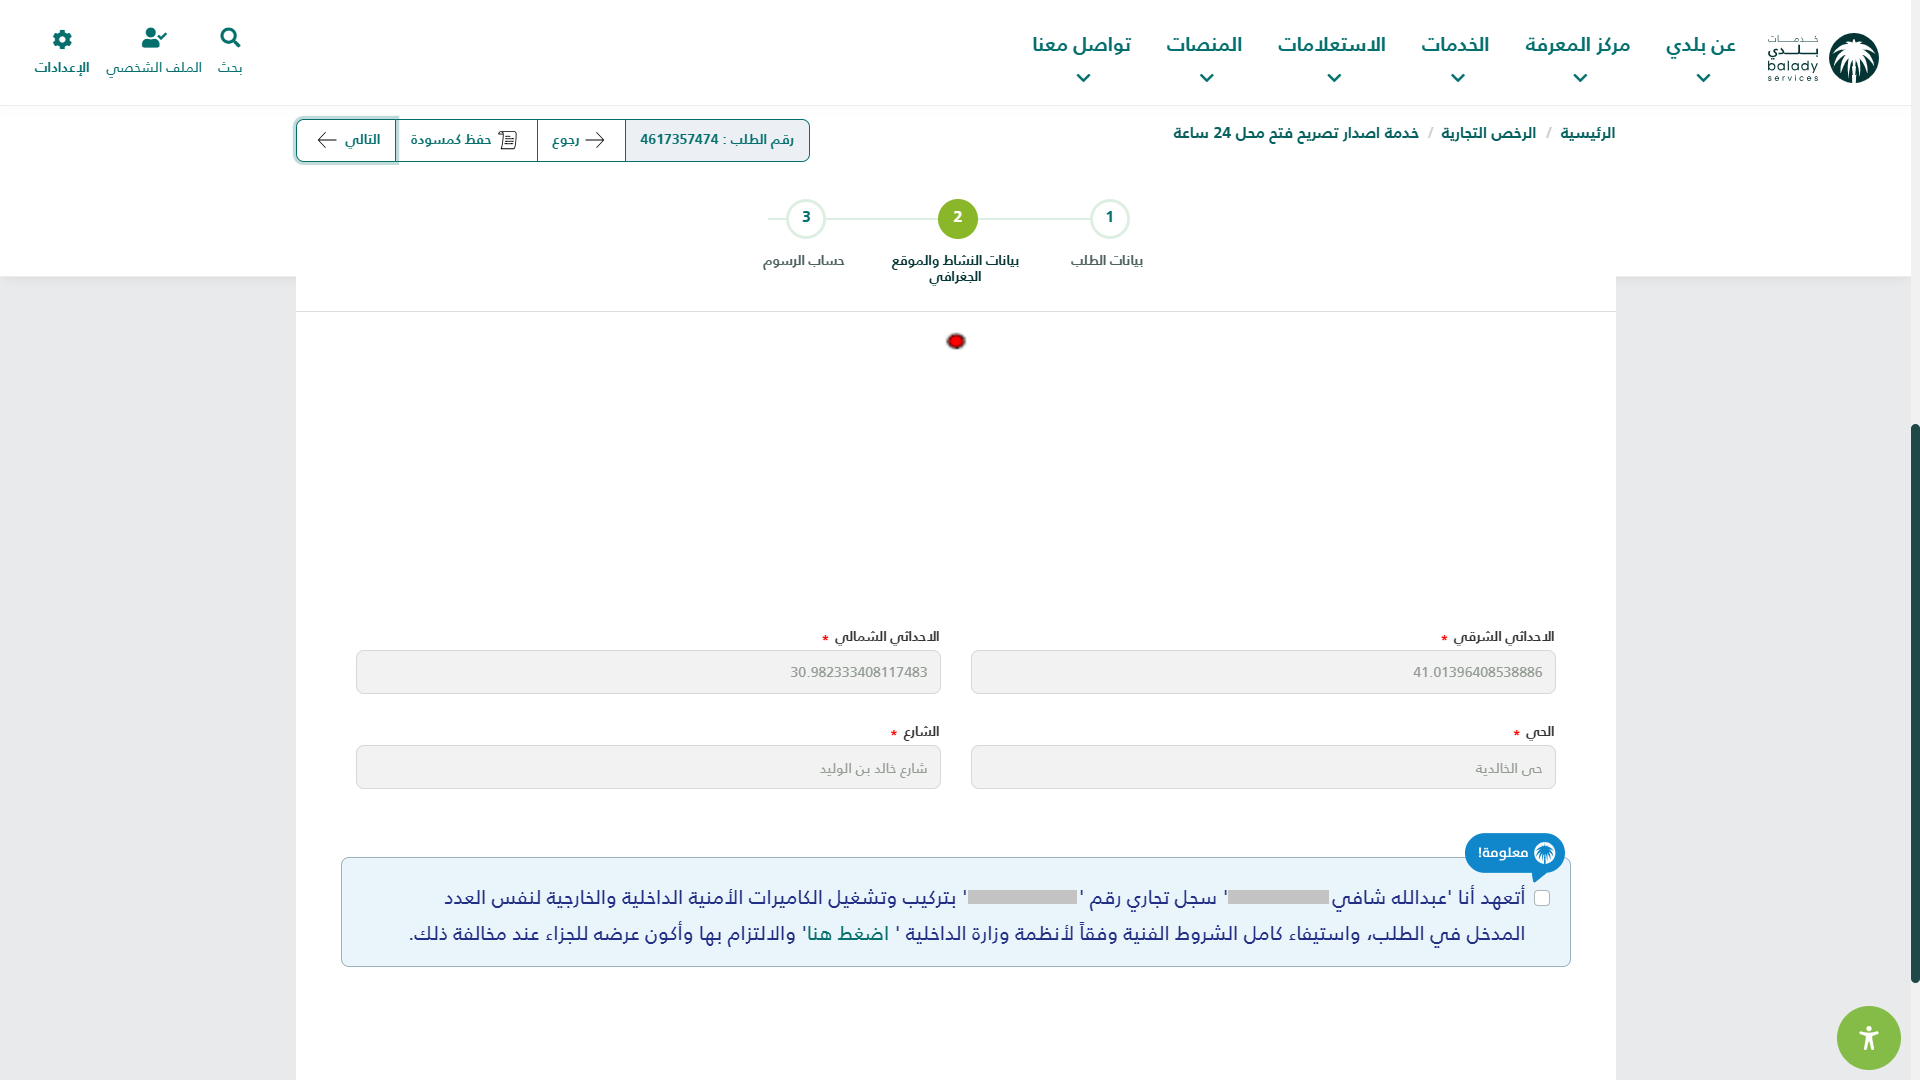This screenshot has height=1080, width=1920.
Task: Click the اضغط هنا link
Action: tap(848, 934)
